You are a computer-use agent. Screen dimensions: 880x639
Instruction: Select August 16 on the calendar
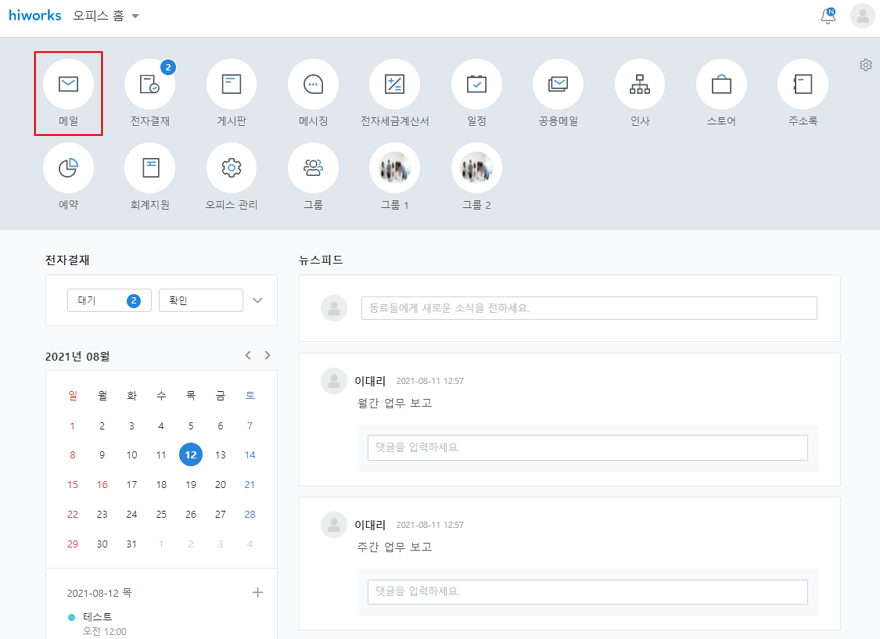[102, 485]
